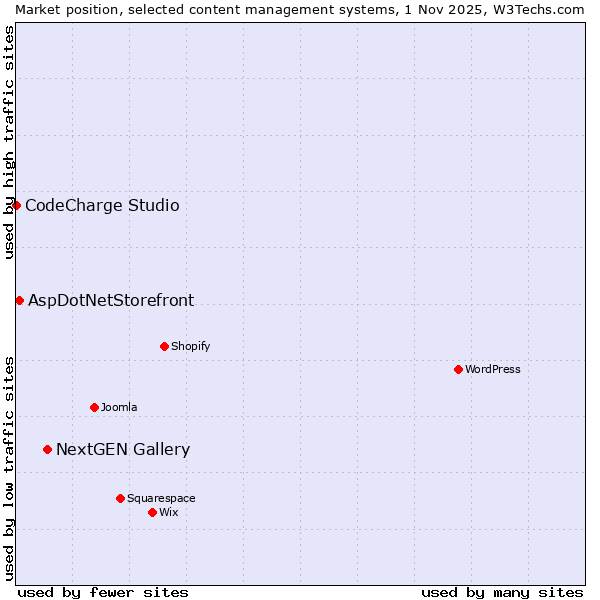600x600 pixels.
Task: Click the 'used by high traffic sites' axis label
Action: (9, 142)
